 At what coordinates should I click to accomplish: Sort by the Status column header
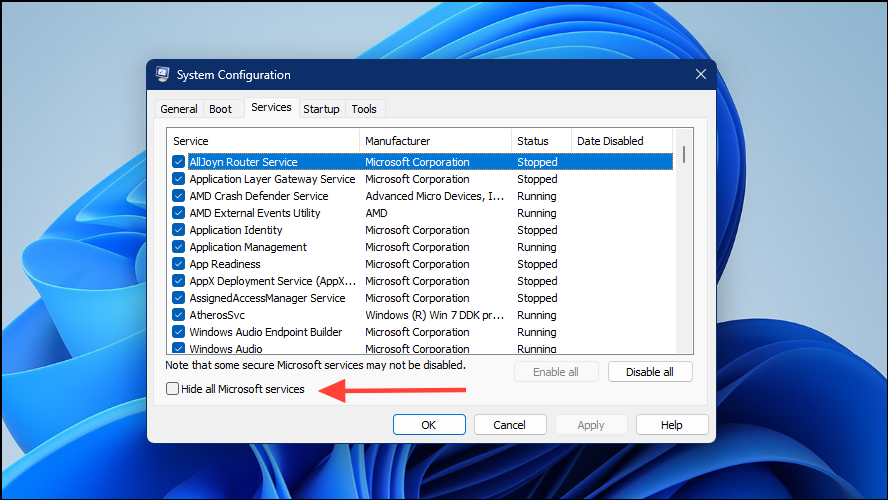coord(541,141)
